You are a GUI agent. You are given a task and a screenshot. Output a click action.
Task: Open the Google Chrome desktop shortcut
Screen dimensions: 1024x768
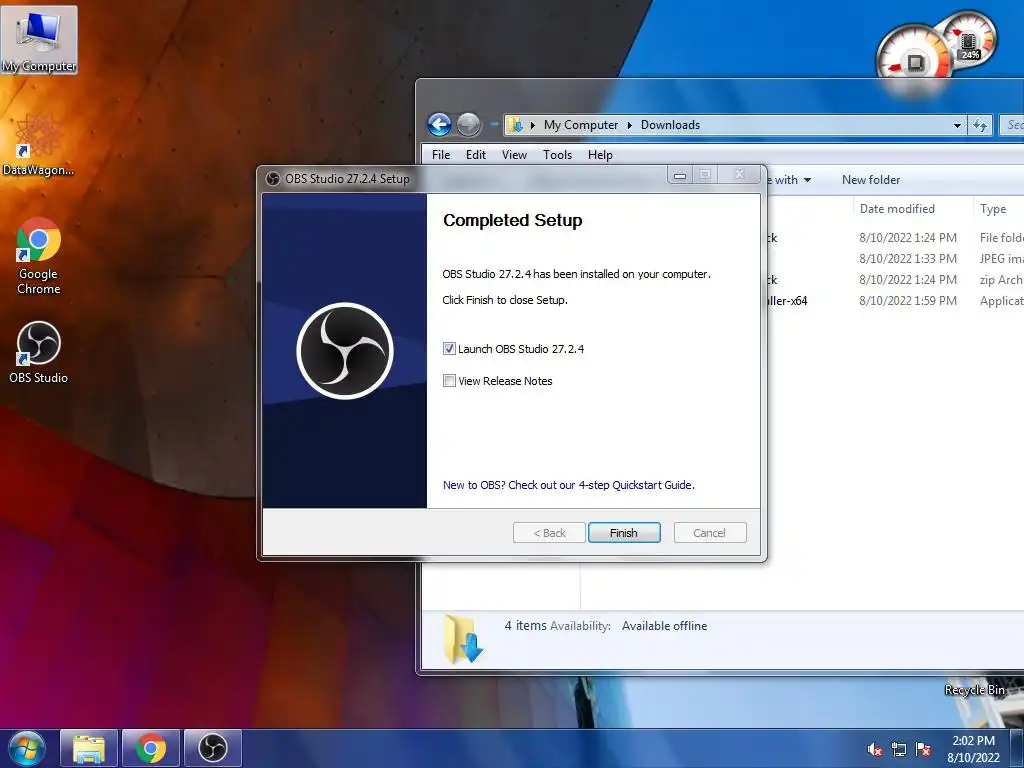[x=39, y=255]
